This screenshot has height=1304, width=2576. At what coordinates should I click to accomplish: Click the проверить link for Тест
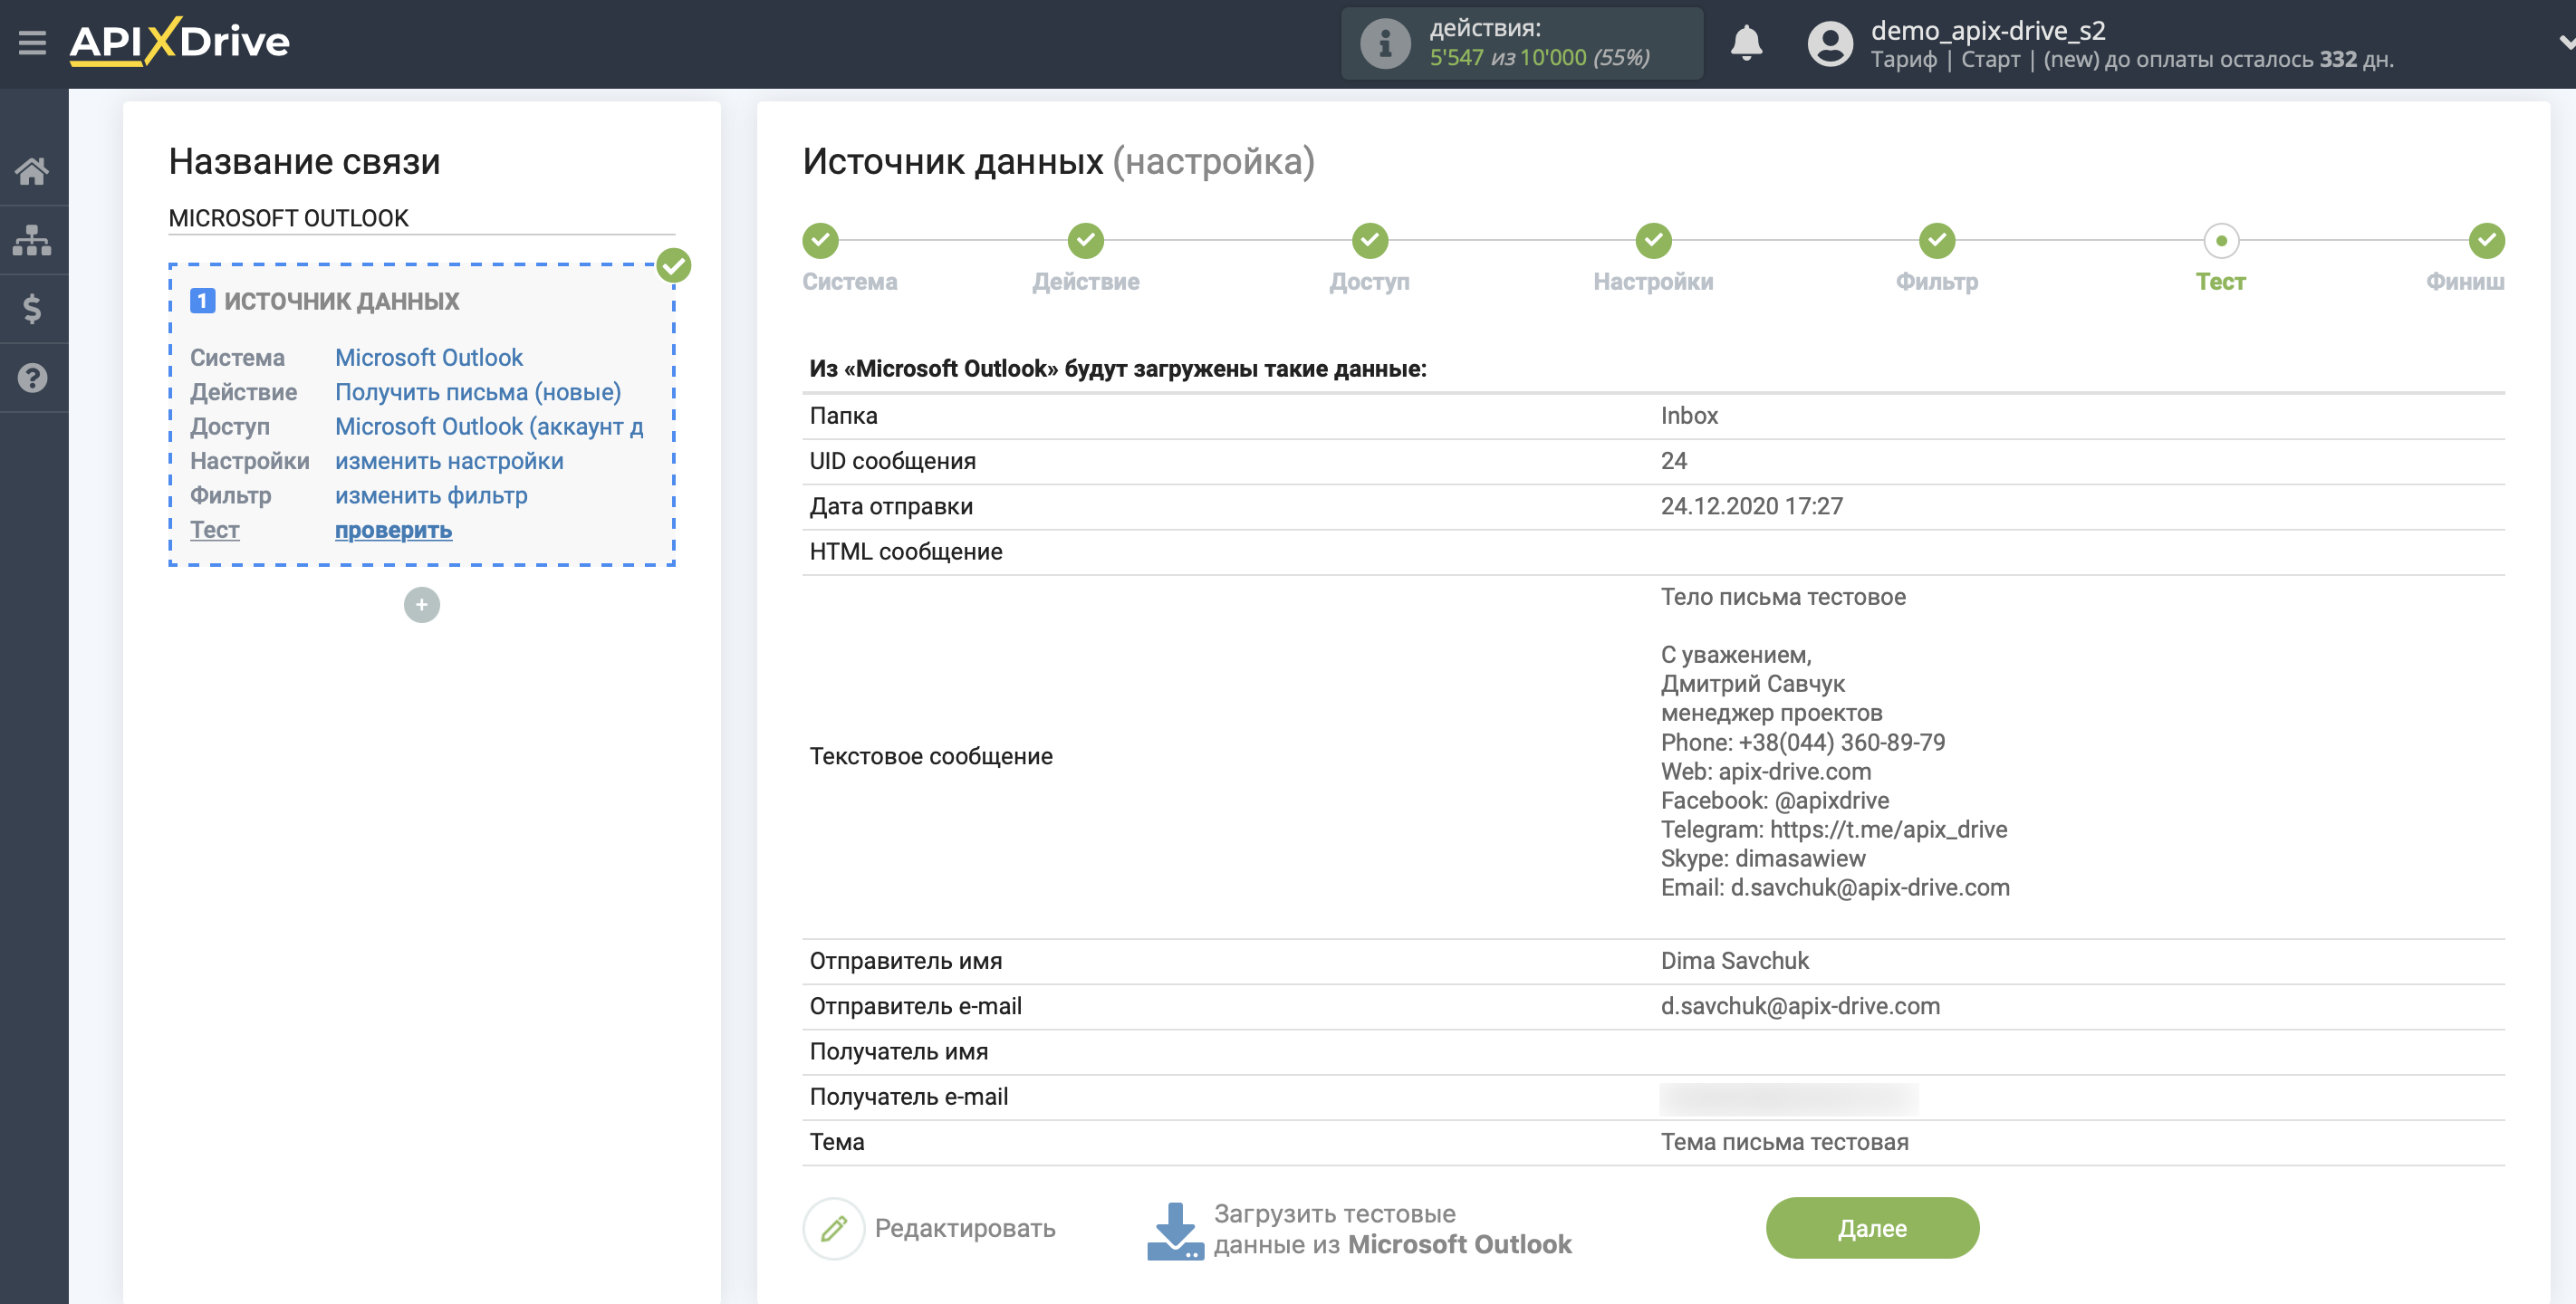[394, 529]
